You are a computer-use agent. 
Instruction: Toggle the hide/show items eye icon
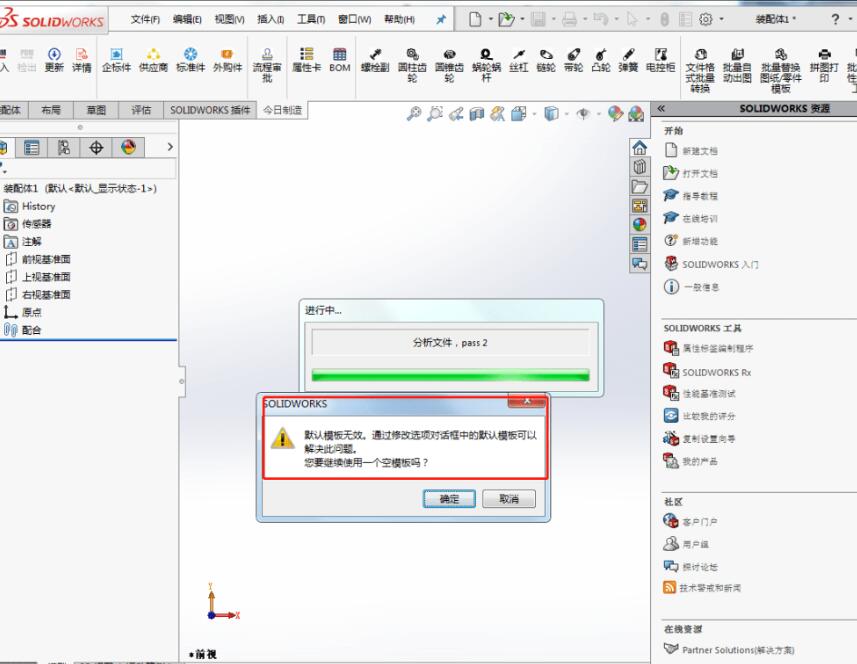pyautogui.click(x=581, y=114)
